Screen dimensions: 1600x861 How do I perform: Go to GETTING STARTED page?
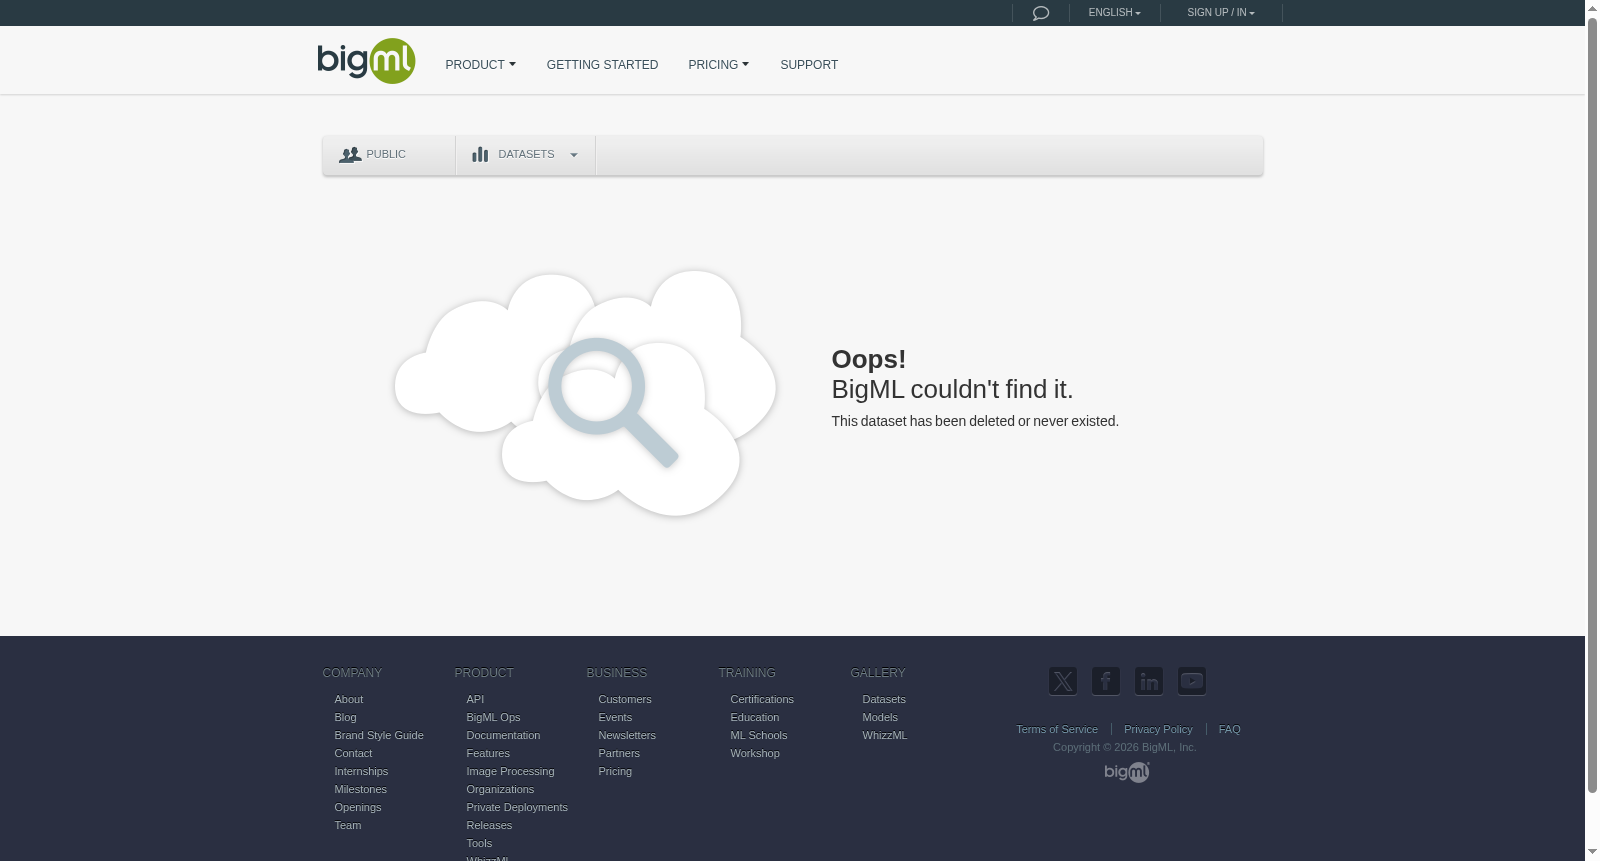tap(602, 65)
